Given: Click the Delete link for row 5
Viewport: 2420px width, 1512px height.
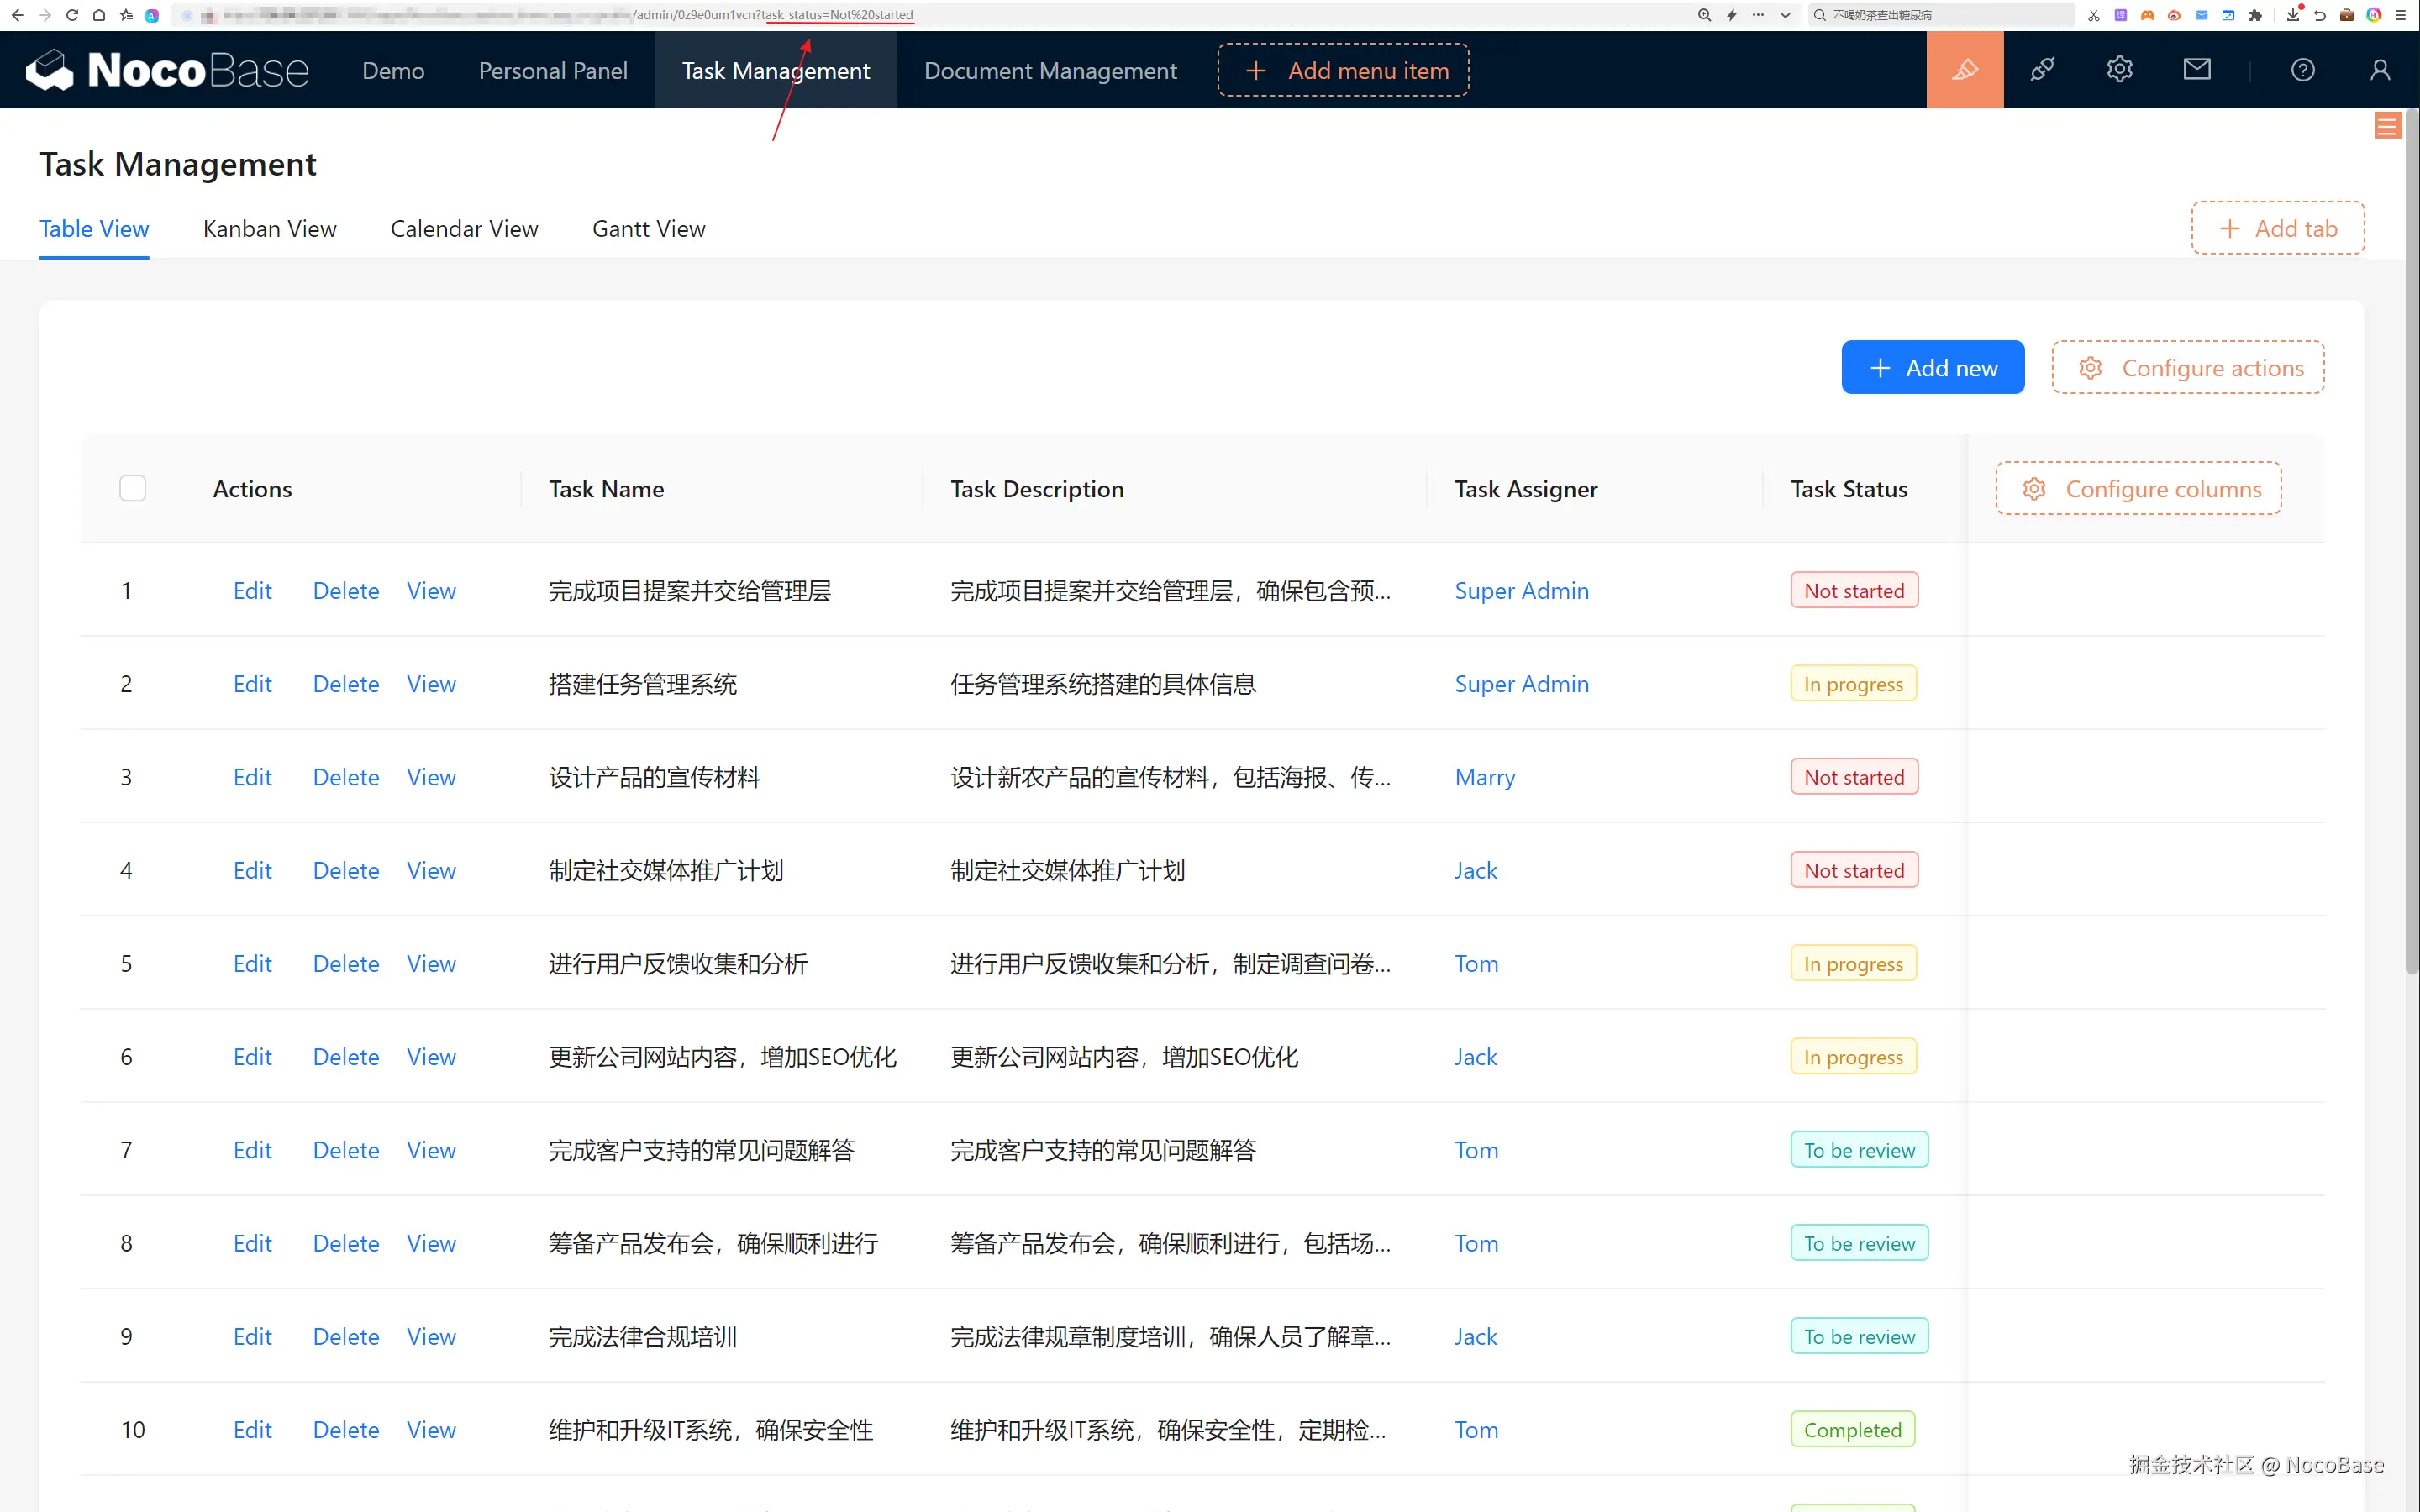Looking at the screenshot, I should click(345, 963).
